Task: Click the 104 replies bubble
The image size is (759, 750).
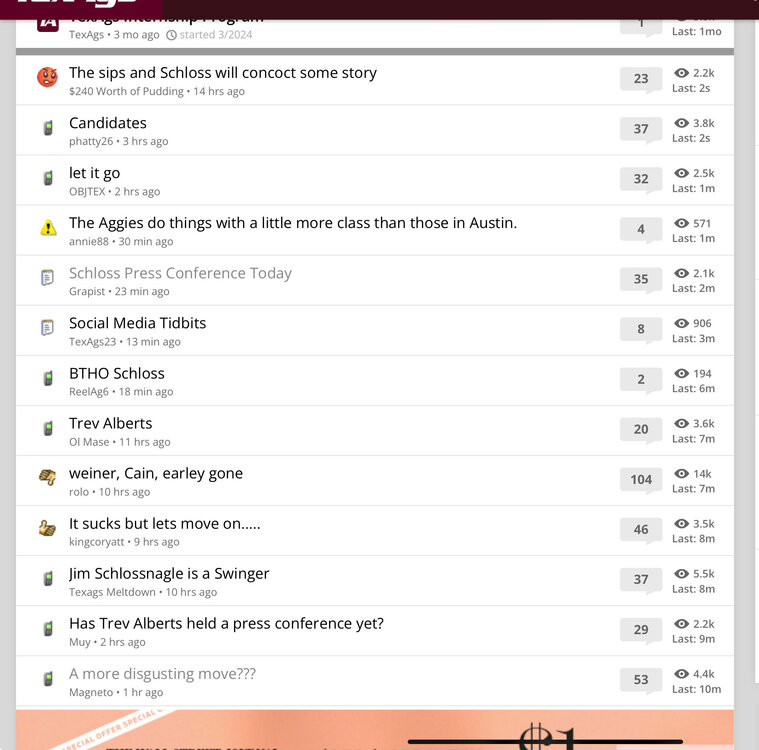Action: coord(641,480)
